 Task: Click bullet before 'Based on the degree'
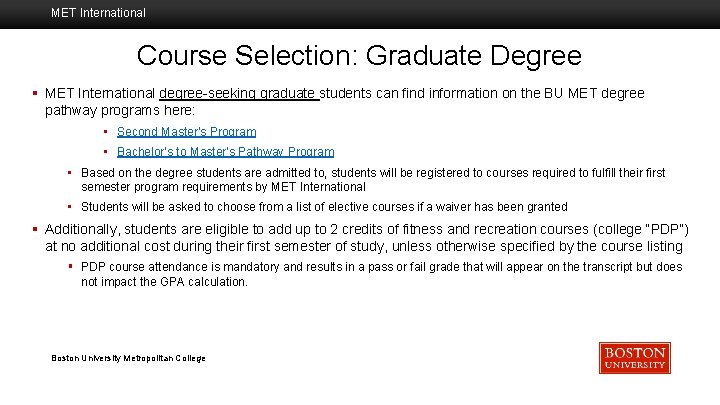click(x=70, y=173)
